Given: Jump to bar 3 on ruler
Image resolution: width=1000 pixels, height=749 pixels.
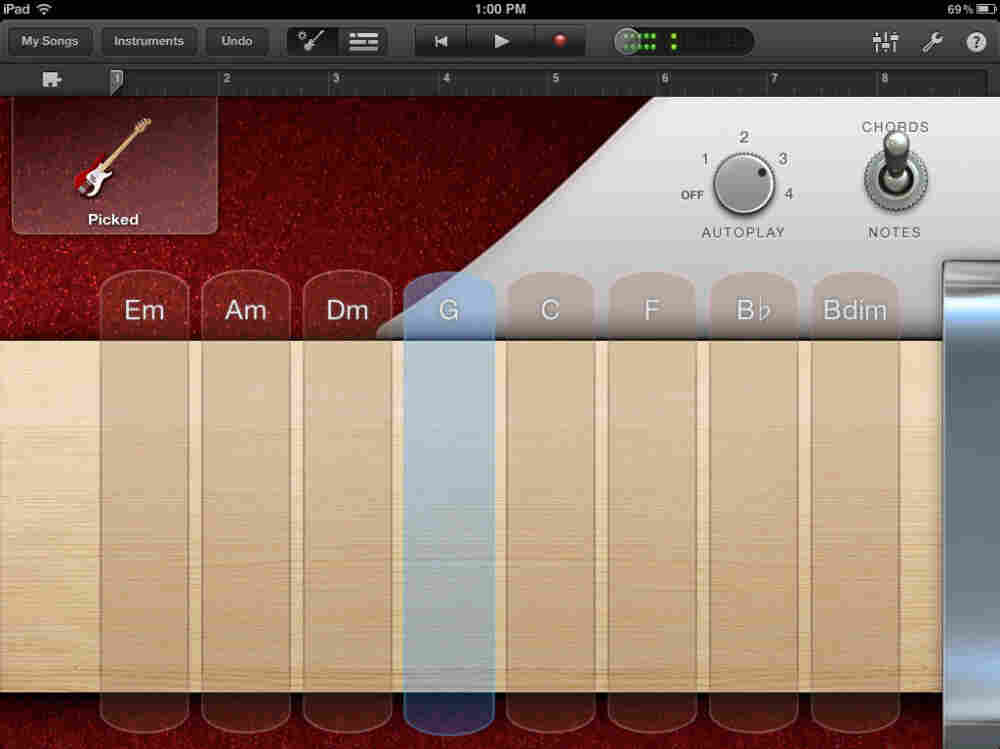Looking at the screenshot, I should pos(336,78).
